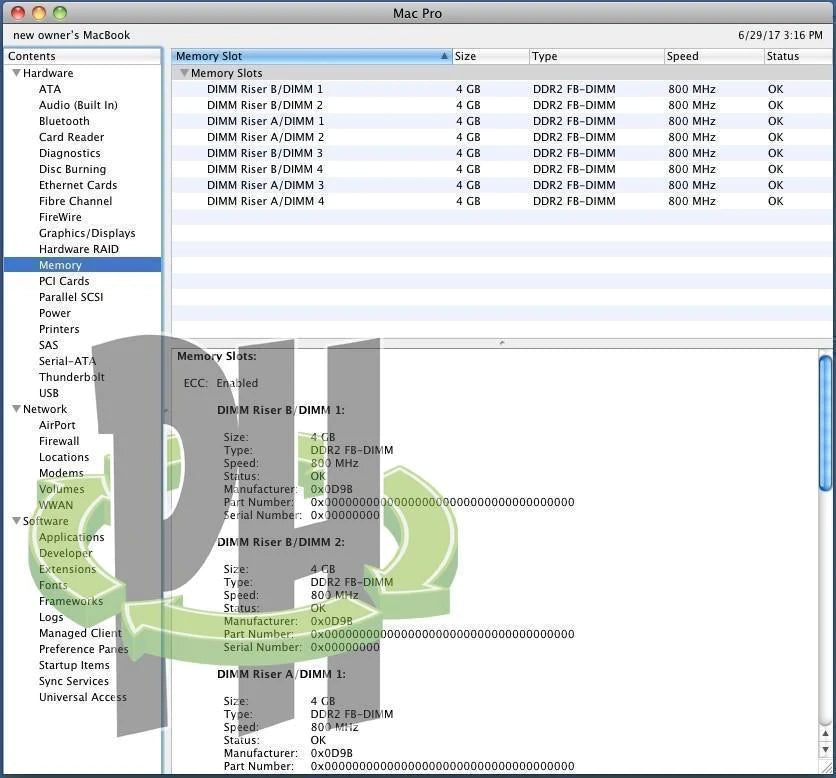
Task: Select USB in Hardware list
Action: pyautogui.click(x=49, y=393)
